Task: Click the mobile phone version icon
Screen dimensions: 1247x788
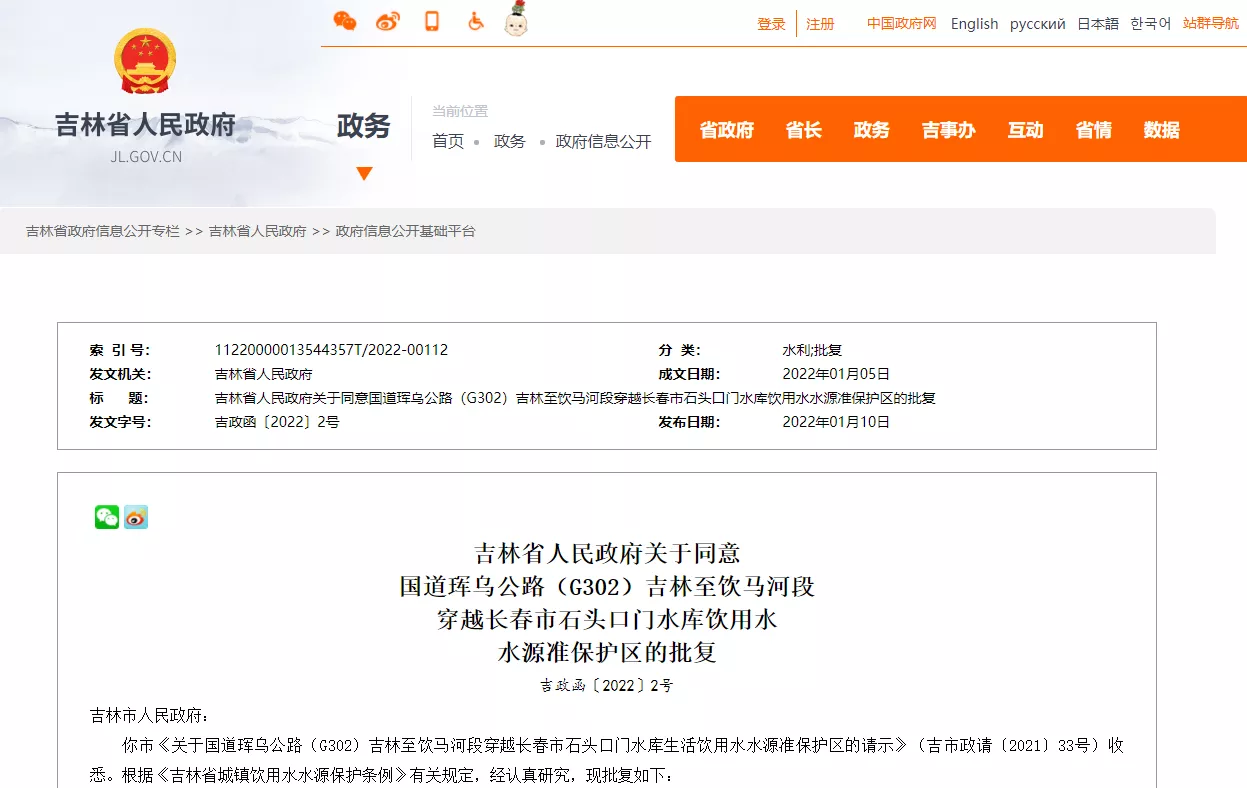Action: point(432,21)
